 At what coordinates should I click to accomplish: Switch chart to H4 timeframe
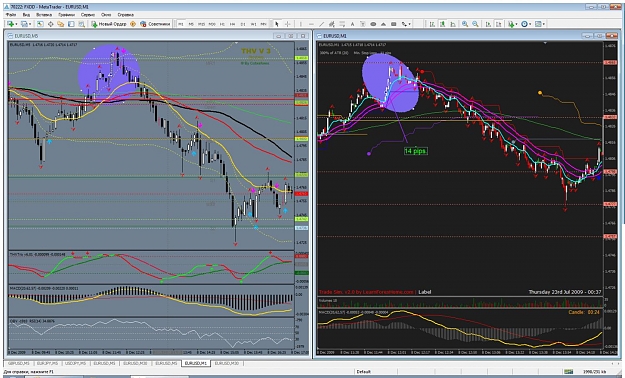pyautogui.click(x=232, y=24)
